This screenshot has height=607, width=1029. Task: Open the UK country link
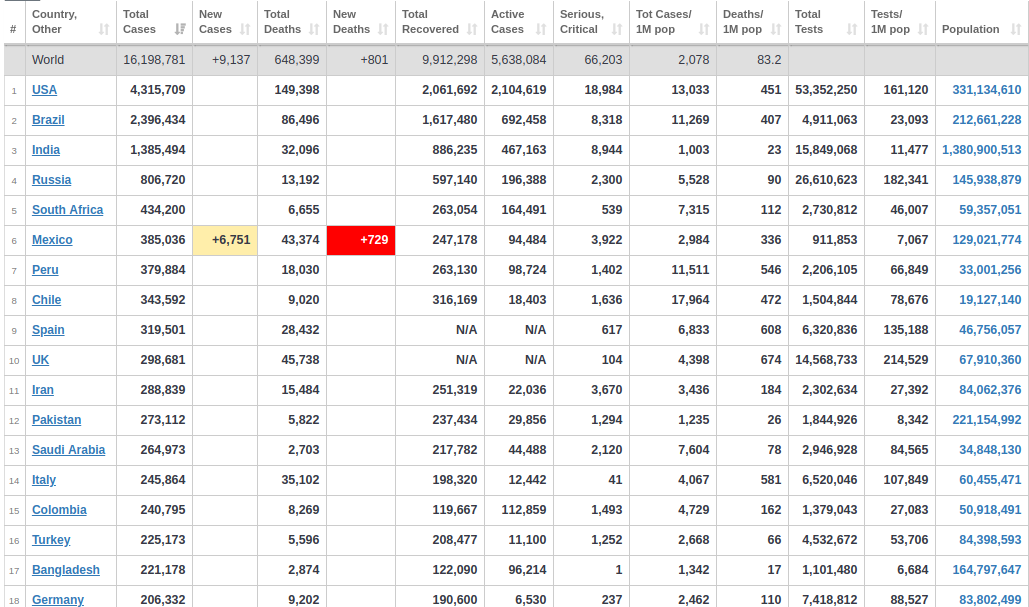click(x=41, y=360)
